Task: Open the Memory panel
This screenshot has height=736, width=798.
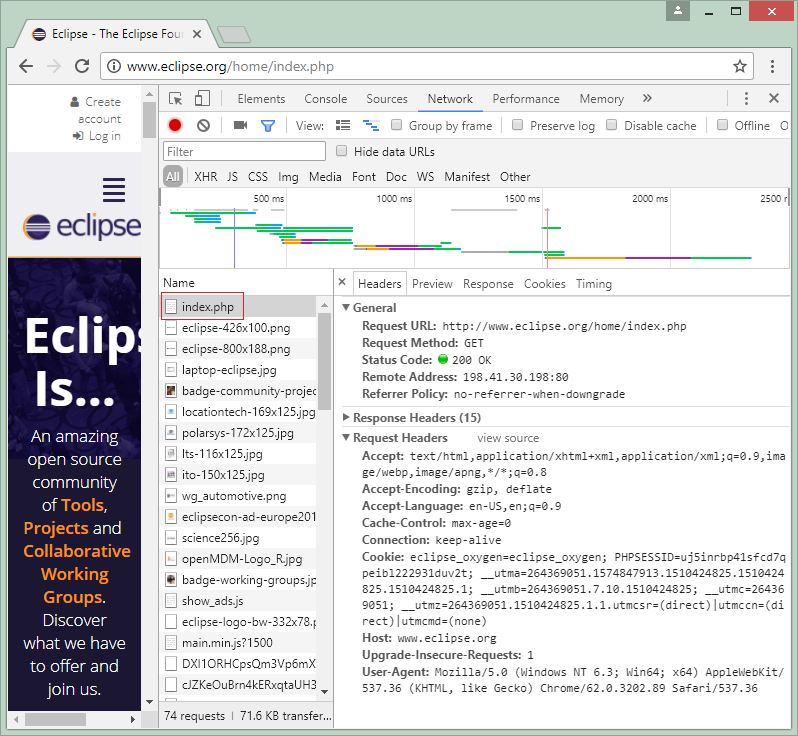Action: point(602,99)
